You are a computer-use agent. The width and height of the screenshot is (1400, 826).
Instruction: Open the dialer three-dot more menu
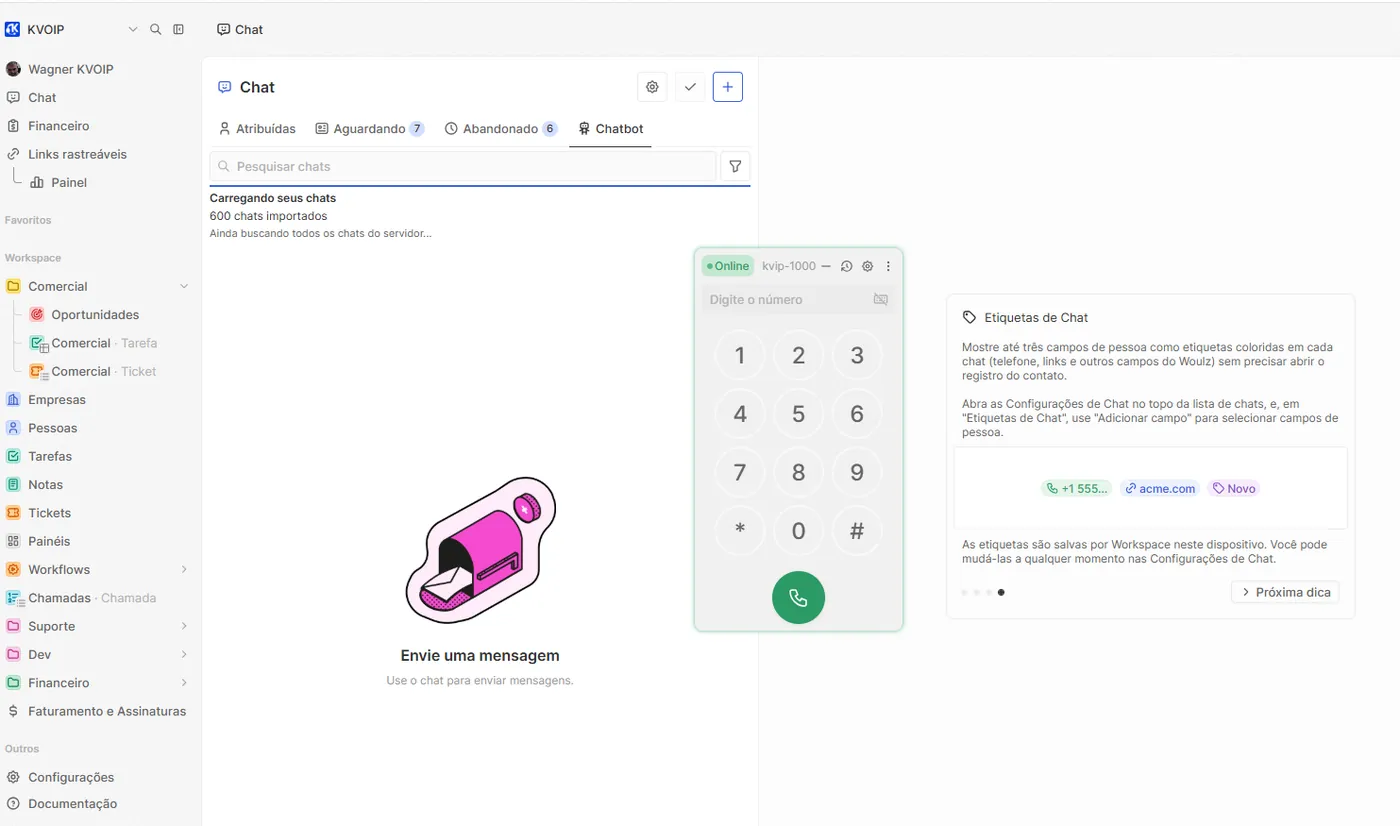(888, 266)
